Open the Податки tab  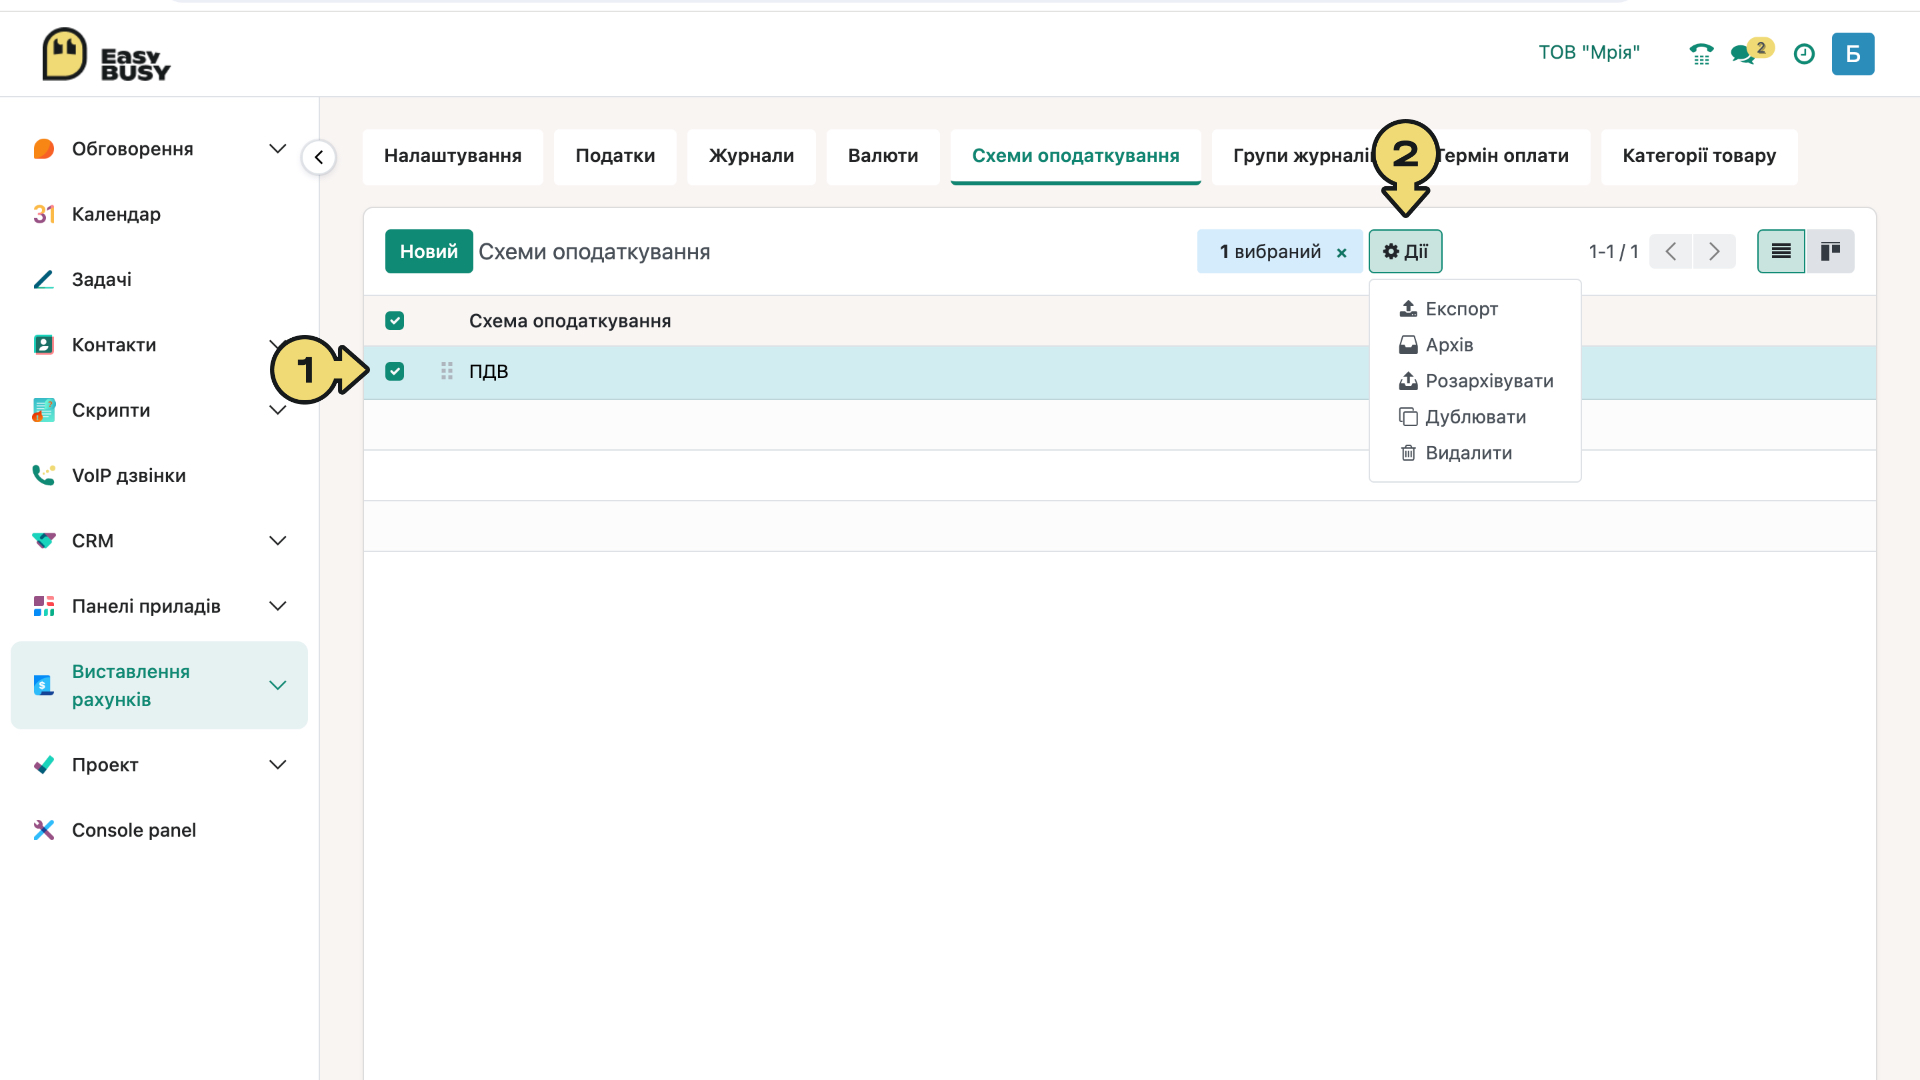tap(615, 156)
